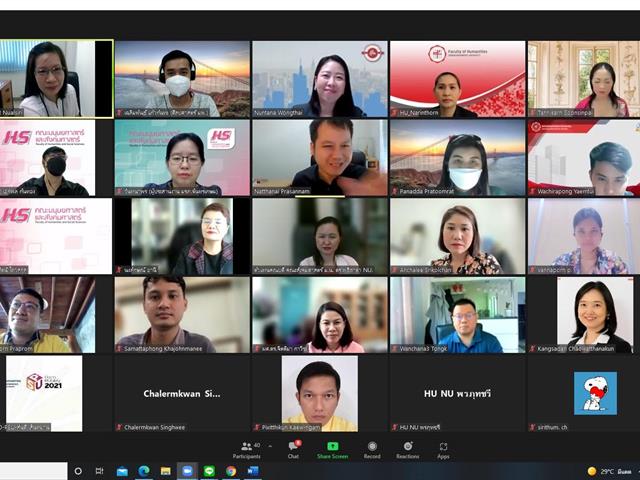Click the name label starting 'Wanchana'
This screenshot has width=640, height=480.
coord(423,349)
